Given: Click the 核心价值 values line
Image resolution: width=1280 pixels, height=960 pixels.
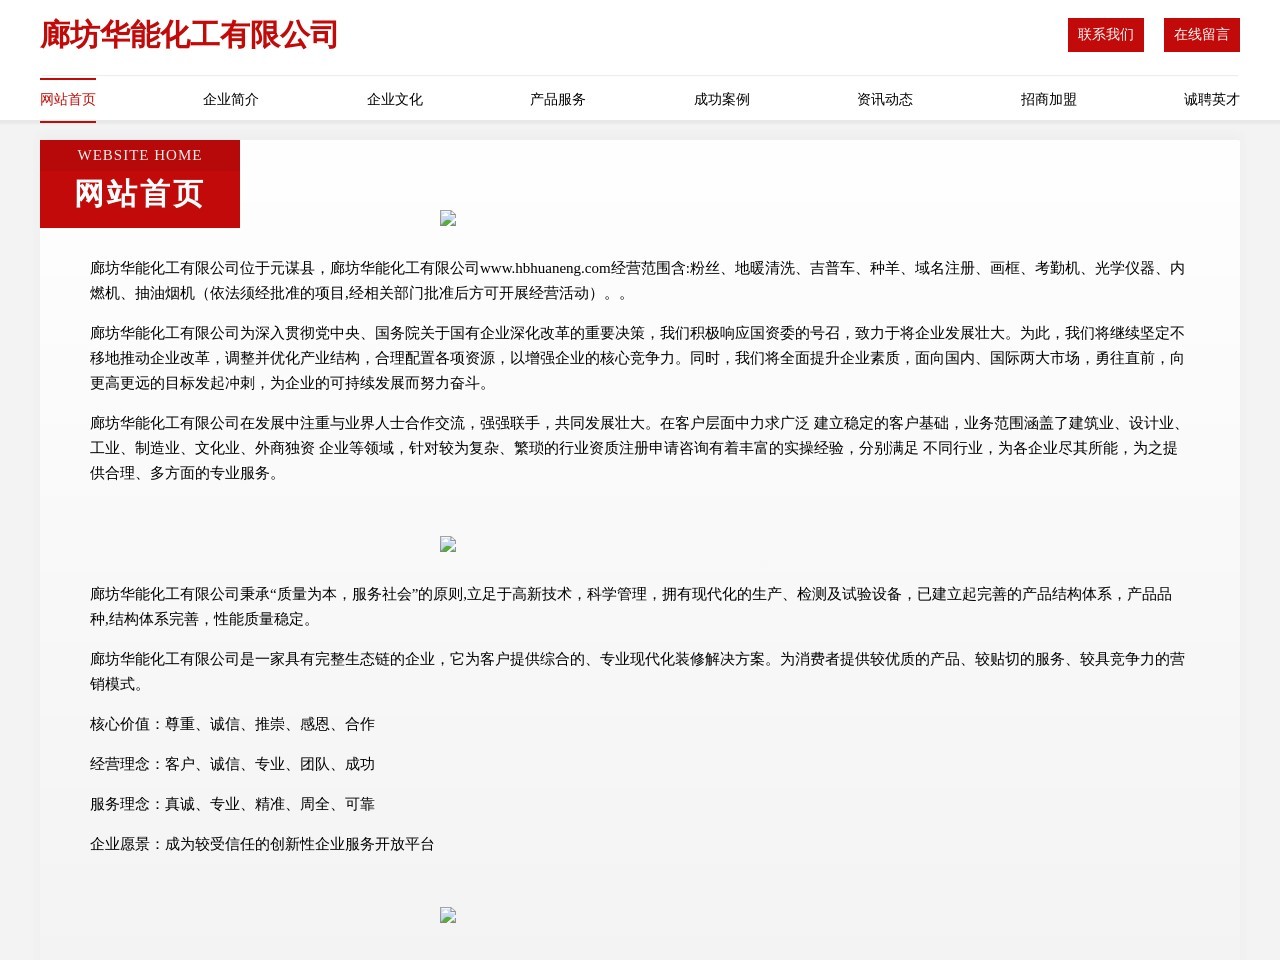Looking at the screenshot, I should 231,724.
